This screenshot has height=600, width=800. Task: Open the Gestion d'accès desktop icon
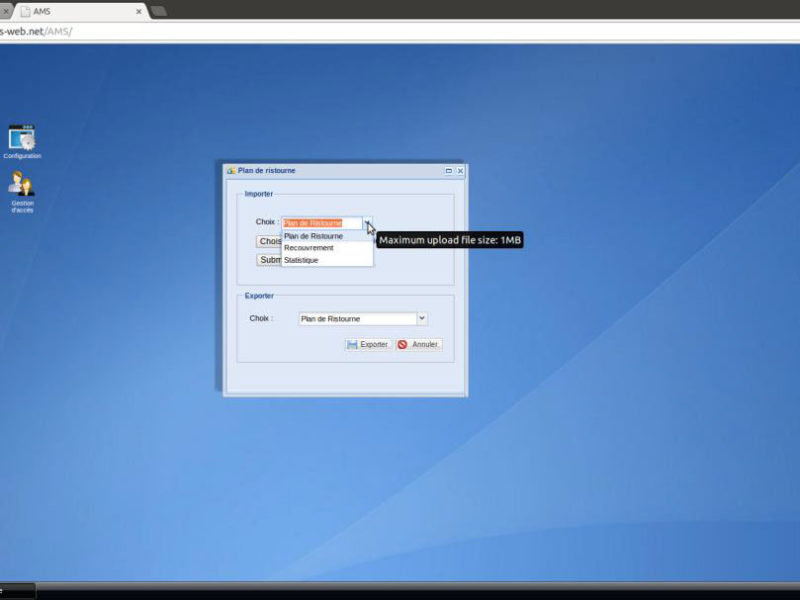point(22,184)
